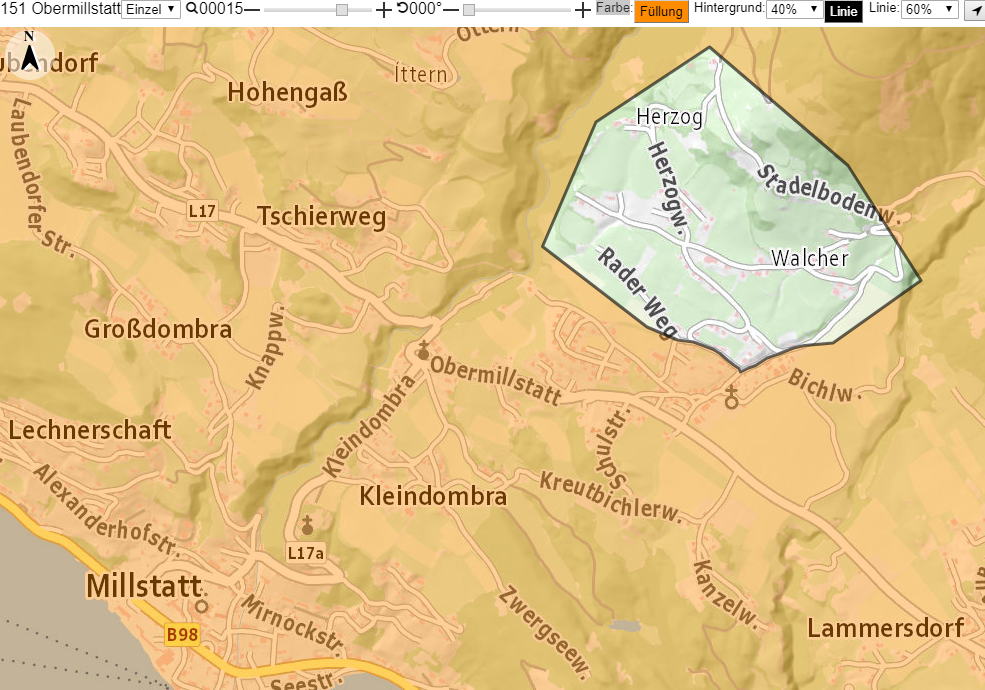
Task: Click the north arrow compass icon
Action: (x=29, y=54)
